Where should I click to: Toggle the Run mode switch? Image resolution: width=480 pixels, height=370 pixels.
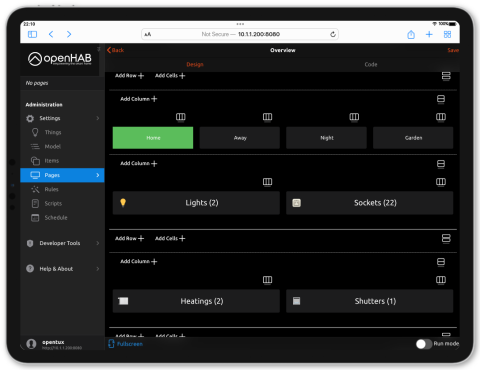pyautogui.click(x=424, y=344)
